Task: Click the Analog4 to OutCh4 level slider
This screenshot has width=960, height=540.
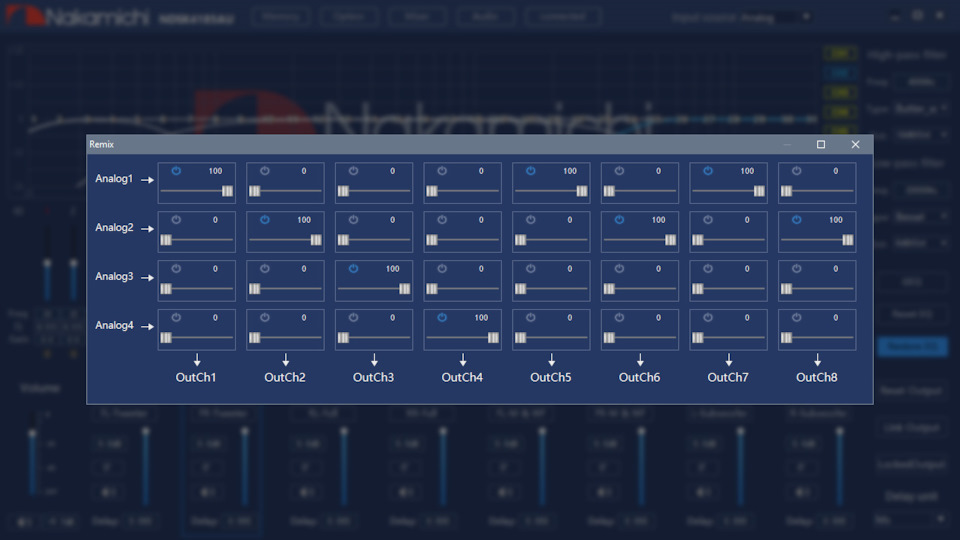Action: [463, 337]
